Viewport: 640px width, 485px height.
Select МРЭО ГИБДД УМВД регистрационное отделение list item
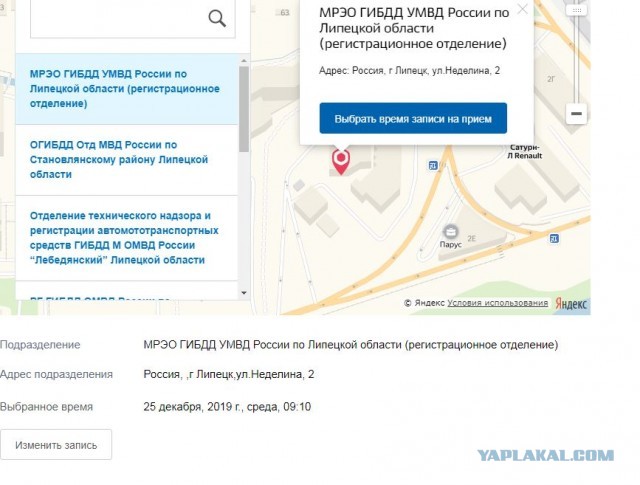pos(127,89)
